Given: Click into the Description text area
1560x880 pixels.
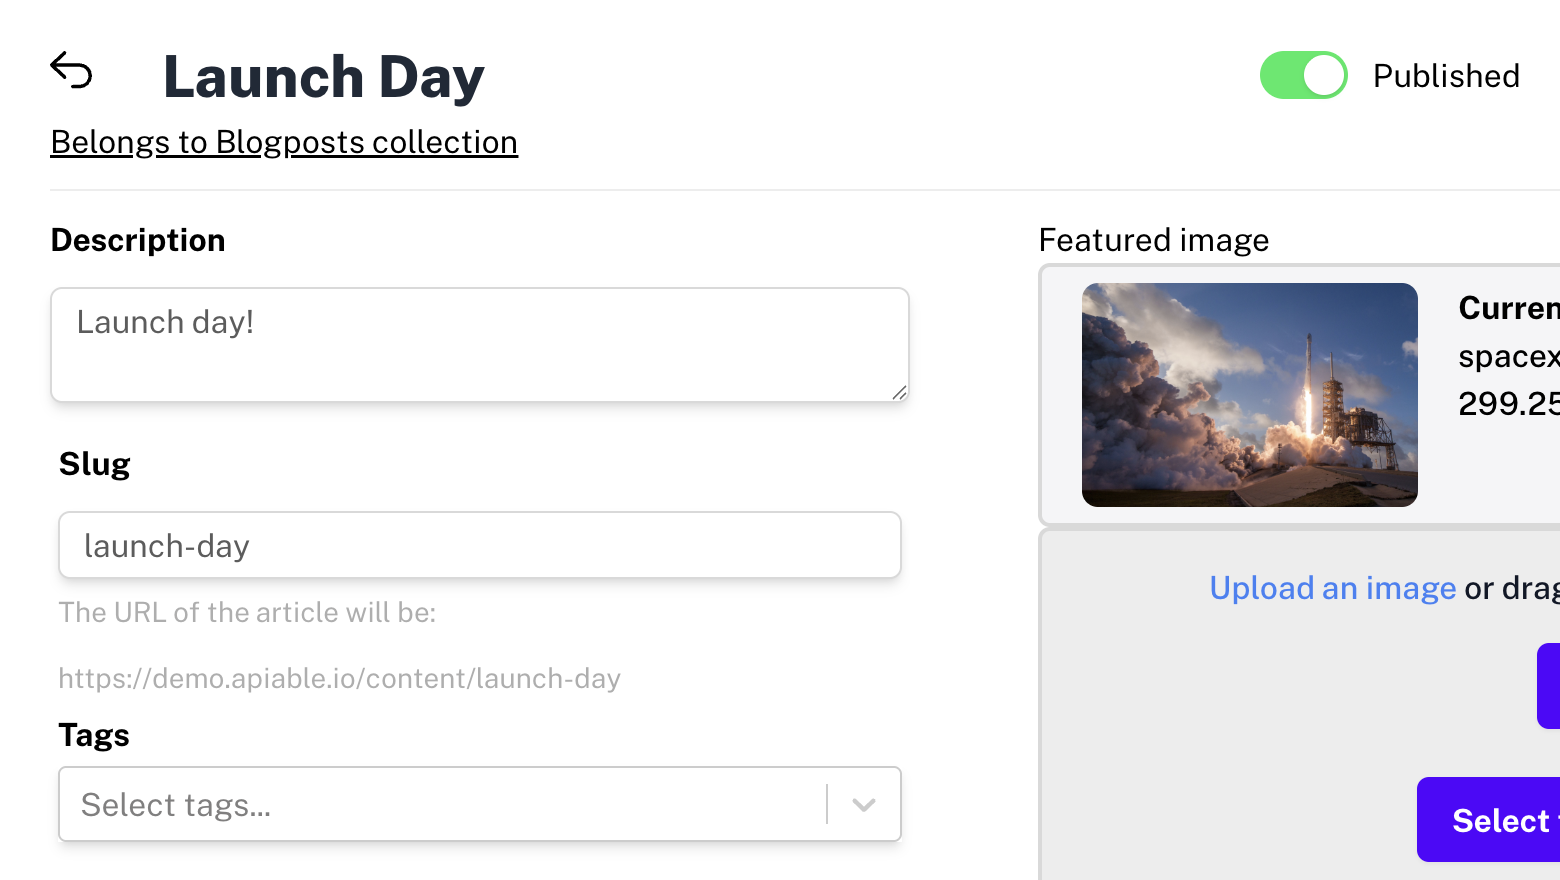Looking at the screenshot, I should pos(480,345).
